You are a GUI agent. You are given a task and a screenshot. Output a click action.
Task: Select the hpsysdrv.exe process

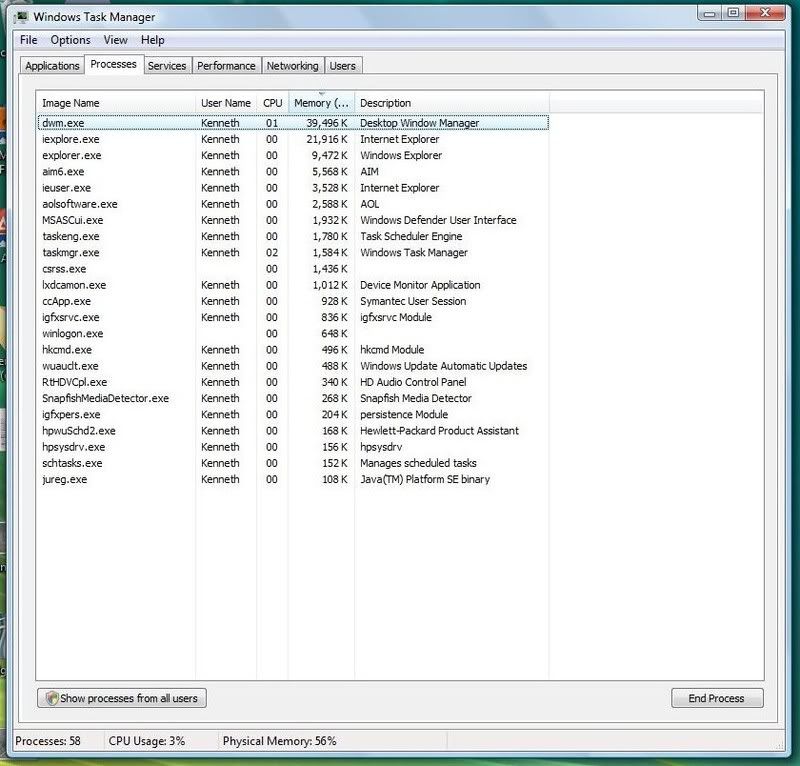pyautogui.click(x=293, y=447)
